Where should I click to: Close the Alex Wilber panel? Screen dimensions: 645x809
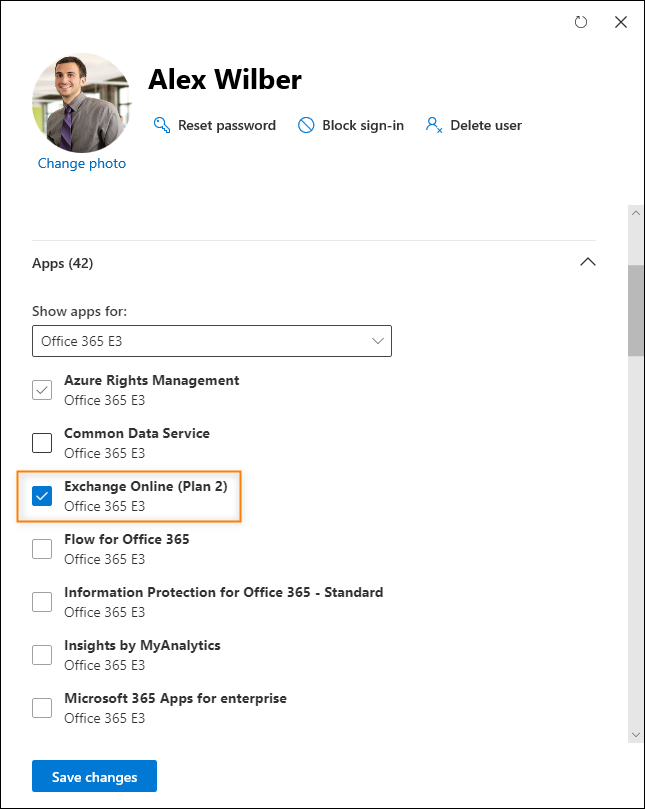click(621, 22)
